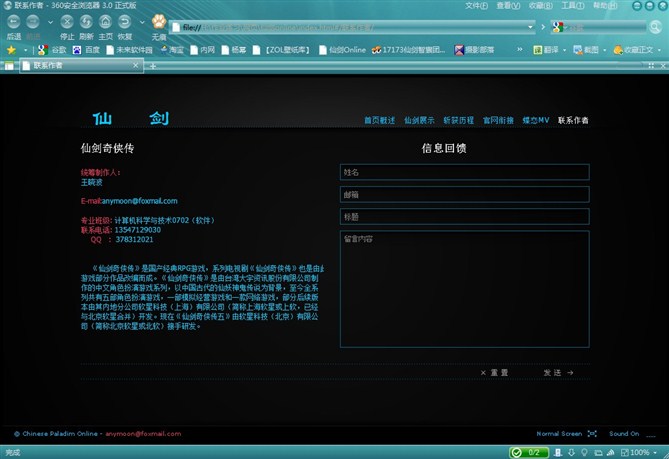Screen dimensions: 669x459
Task: Open the 17173仙剑 bookmark
Action: click(408, 50)
